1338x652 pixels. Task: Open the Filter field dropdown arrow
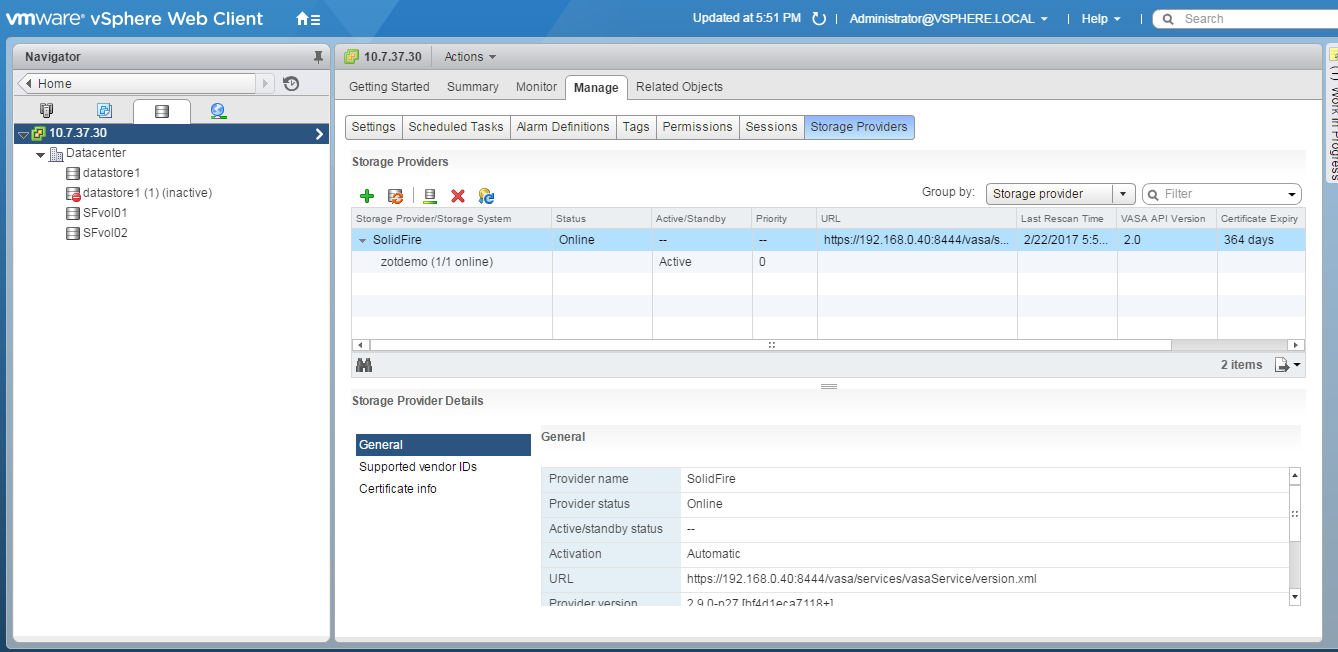(1293, 194)
